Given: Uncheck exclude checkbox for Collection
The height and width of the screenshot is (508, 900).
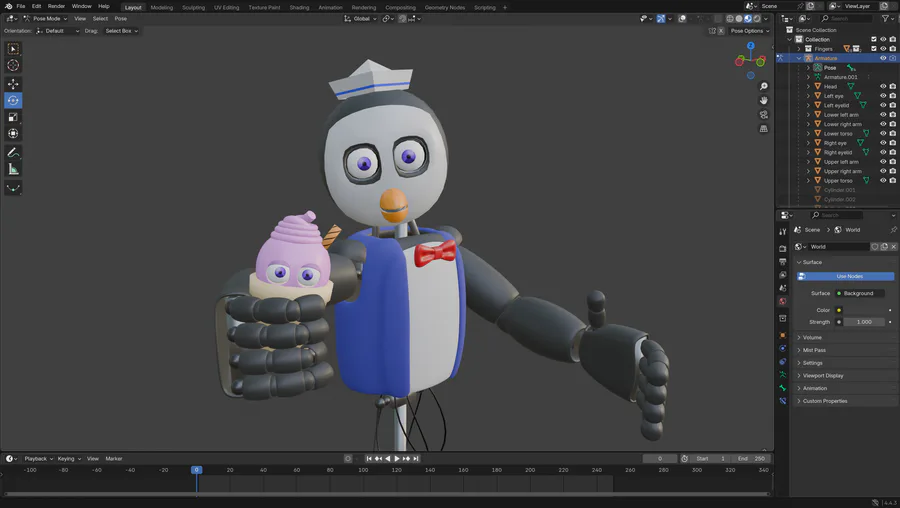Looking at the screenshot, I should 874,39.
